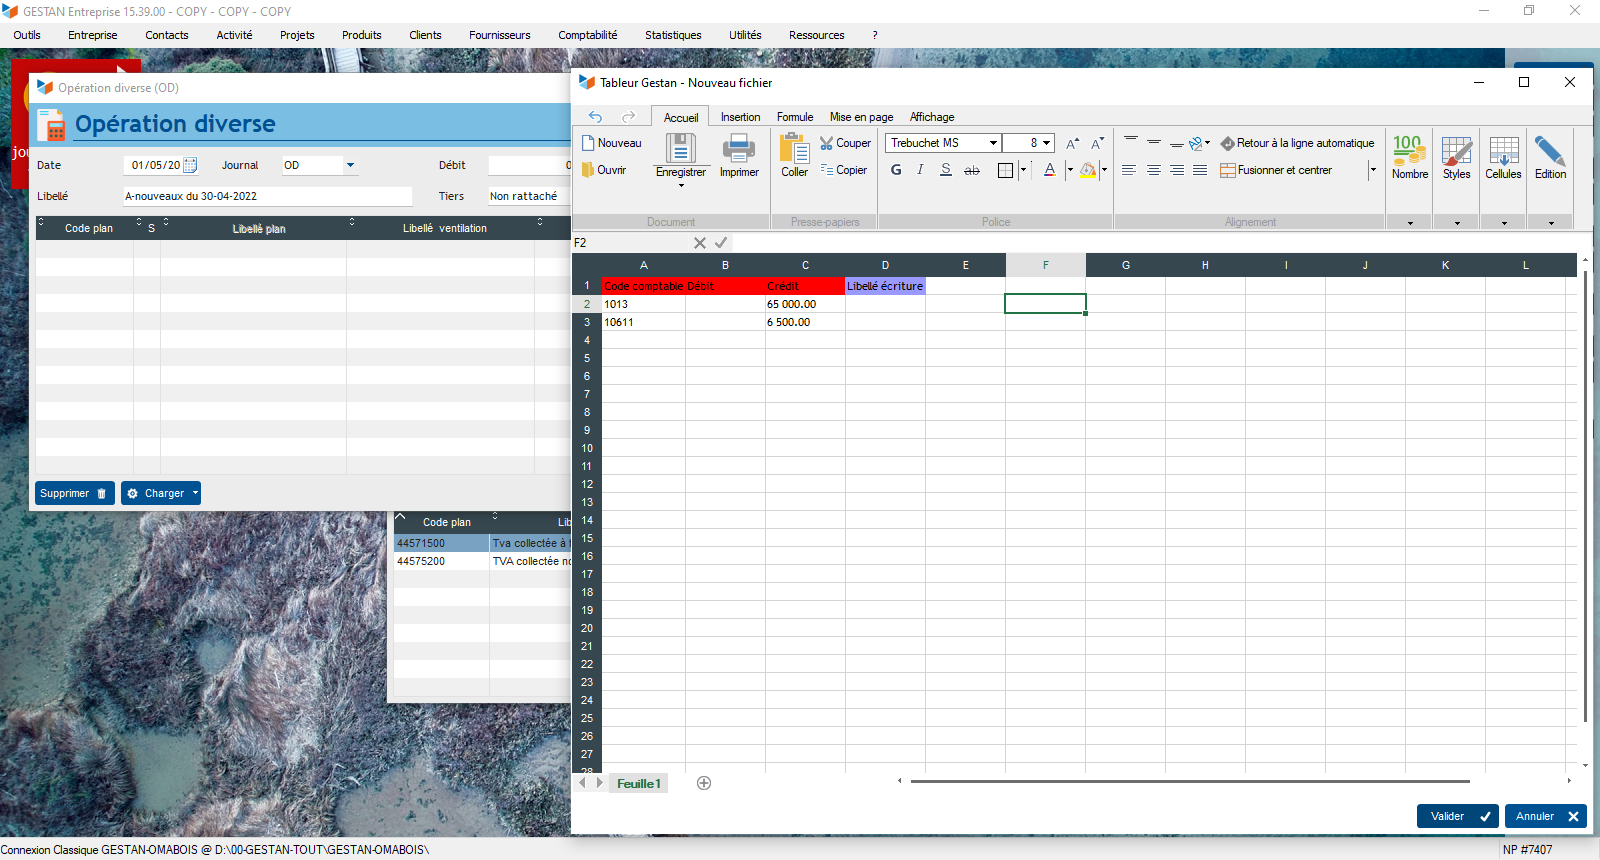
Task: Toggle italic formatting (I)
Action: pos(920,170)
